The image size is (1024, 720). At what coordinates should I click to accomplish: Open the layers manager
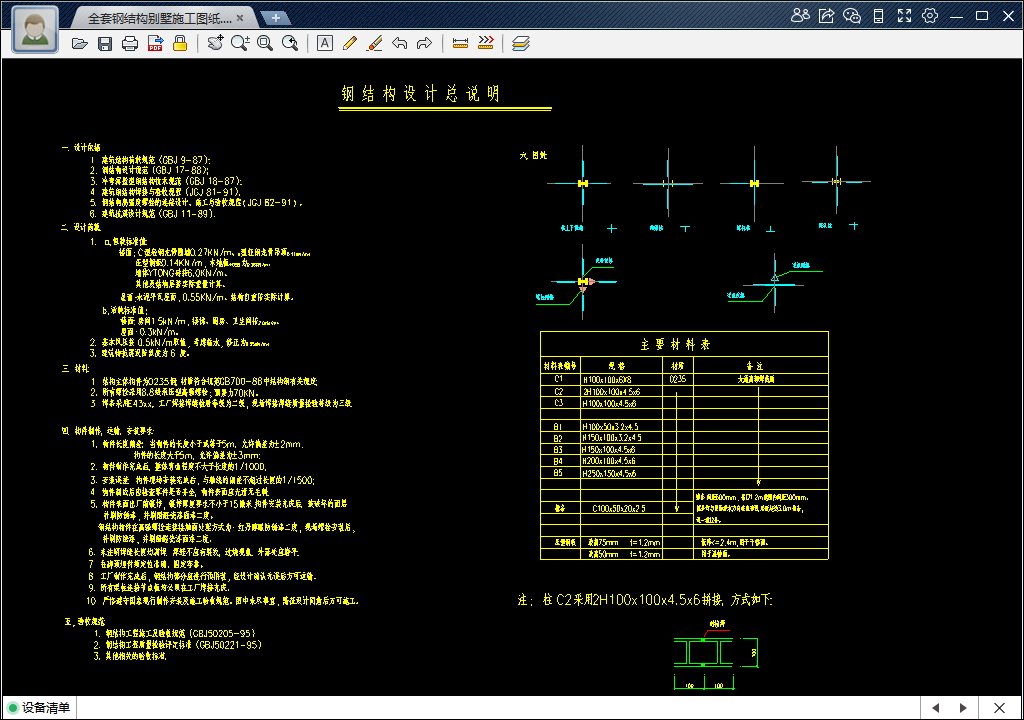coord(520,43)
